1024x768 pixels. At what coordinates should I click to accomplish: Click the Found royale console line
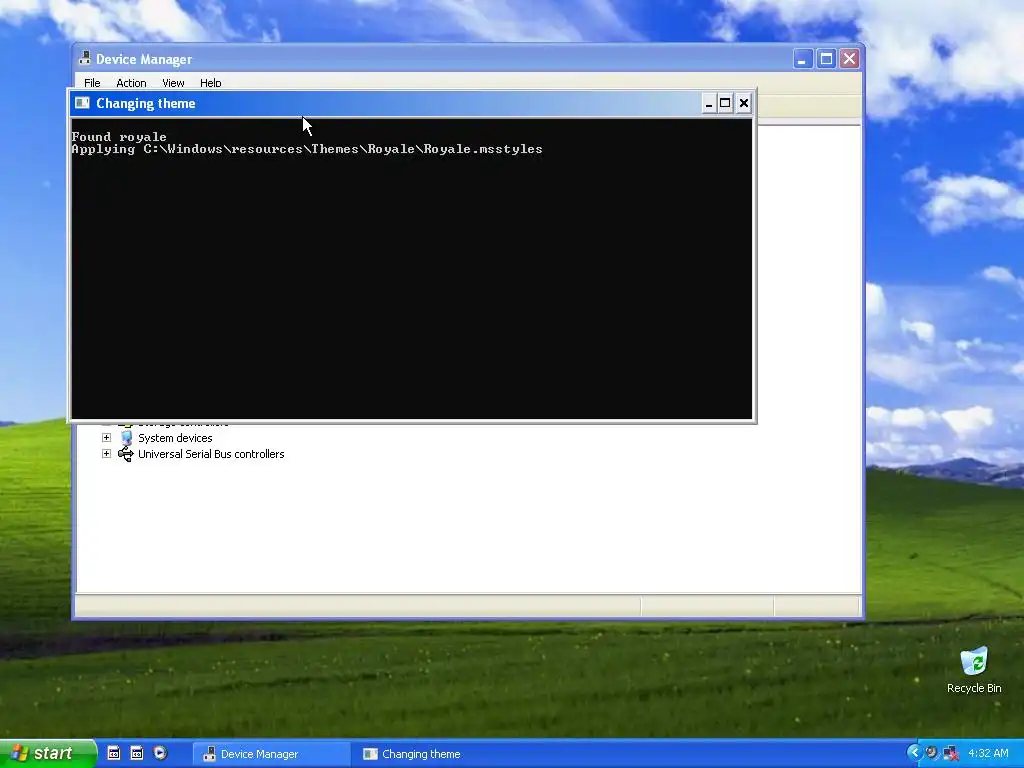coord(119,136)
